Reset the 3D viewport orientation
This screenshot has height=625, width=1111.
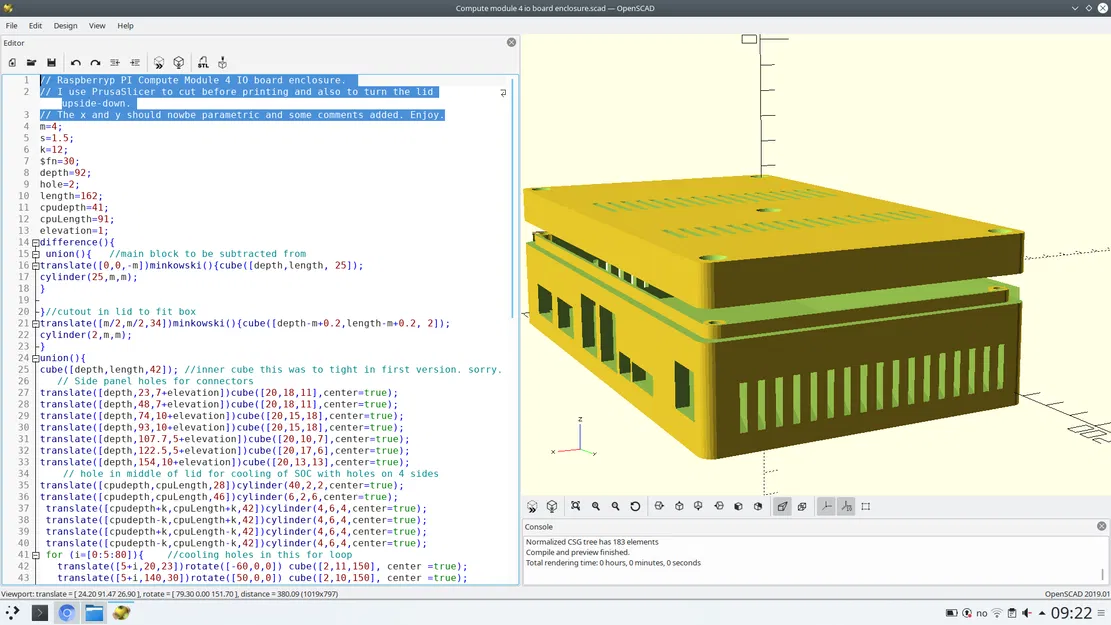point(638,506)
